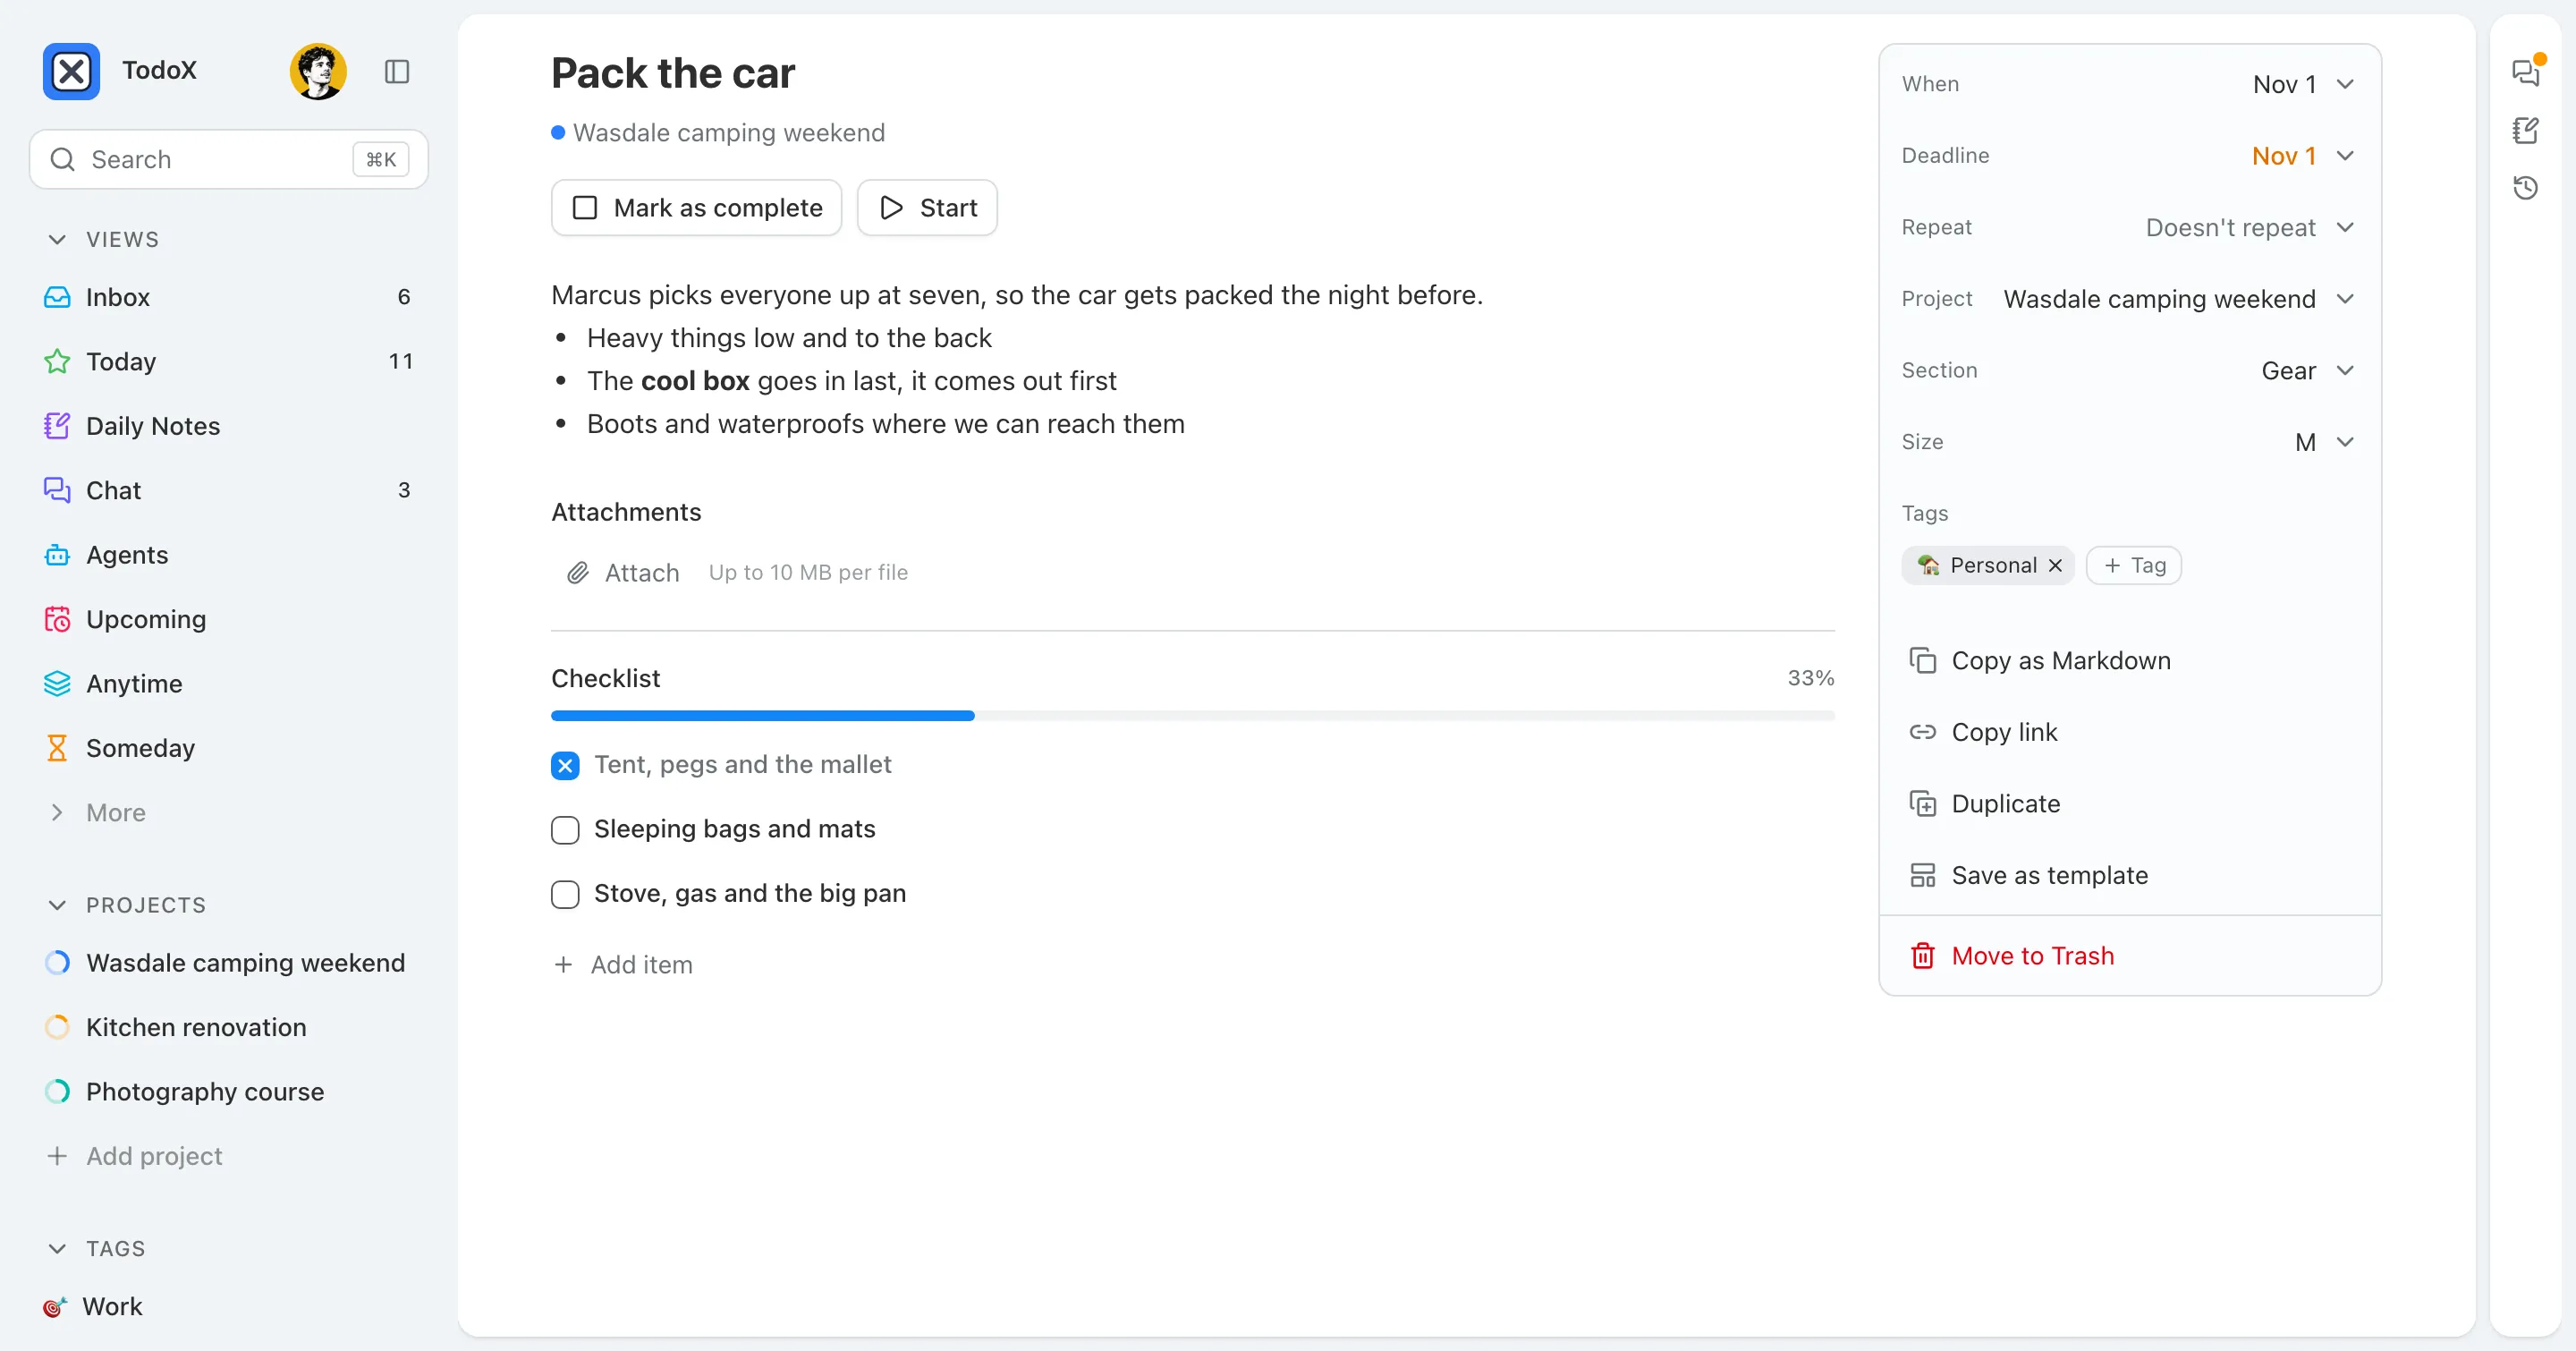Click the blue project dot by Wasdale
The height and width of the screenshot is (1351, 2576).
pyautogui.click(x=558, y=133)
